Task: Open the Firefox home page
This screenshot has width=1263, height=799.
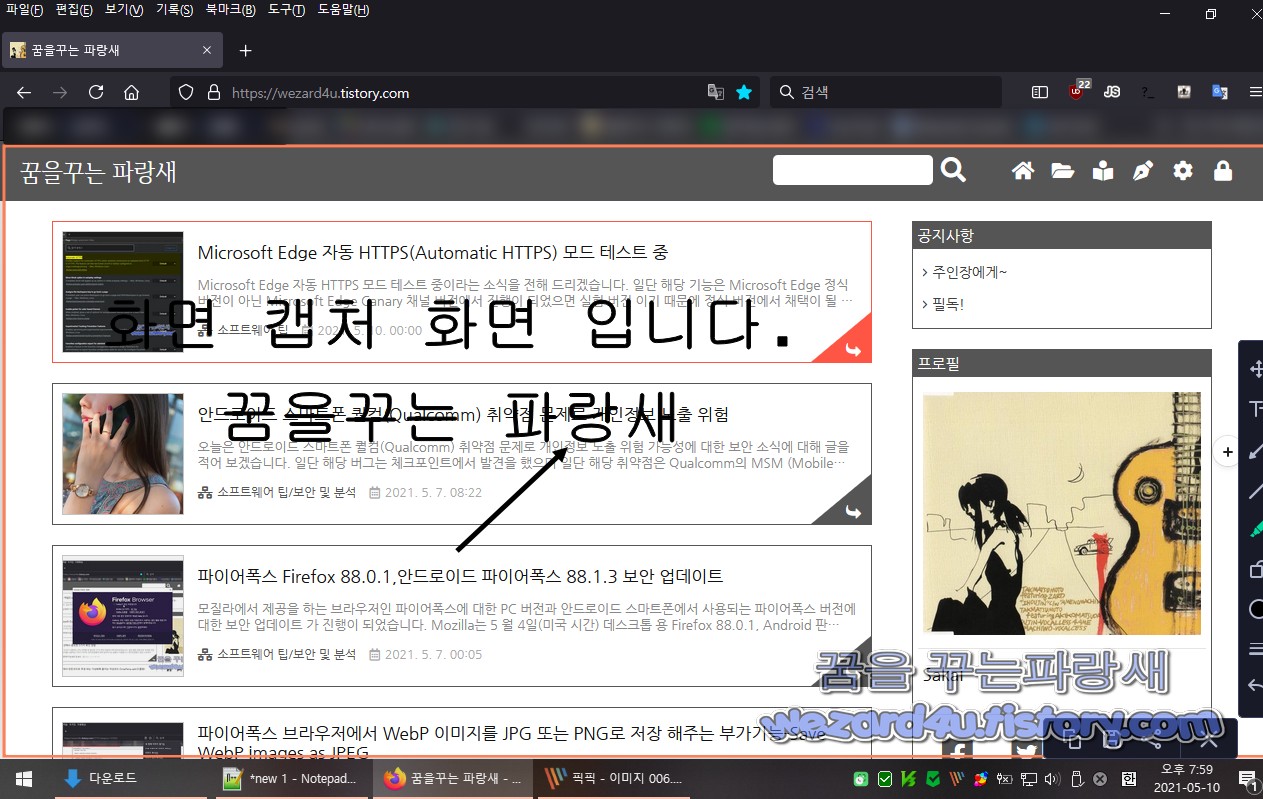Action: [131, 92]
